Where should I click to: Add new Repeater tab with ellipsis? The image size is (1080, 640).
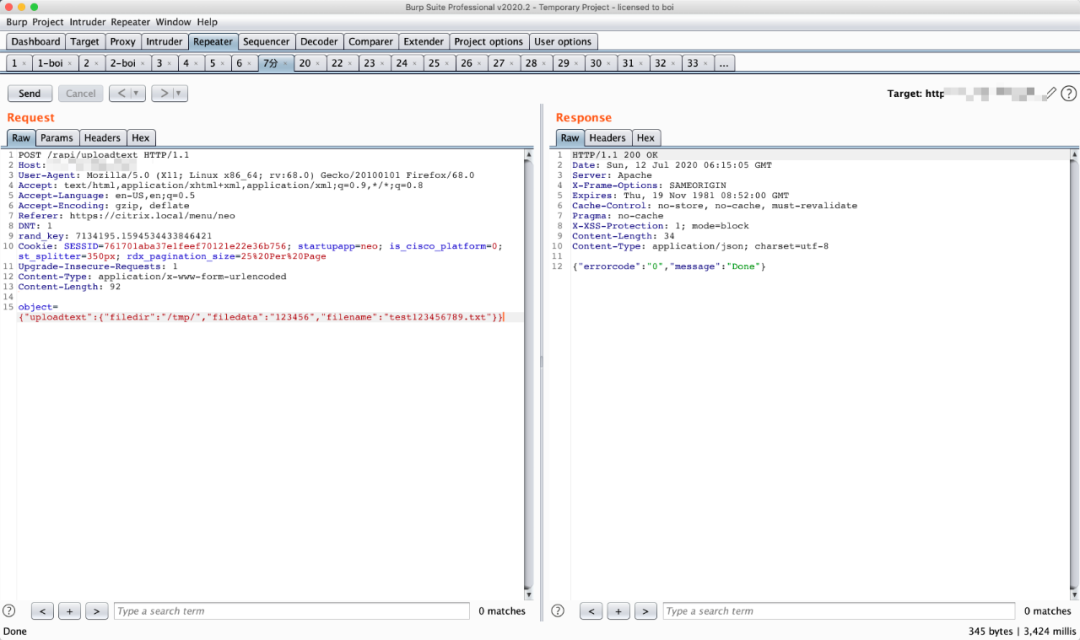(723, 63)
